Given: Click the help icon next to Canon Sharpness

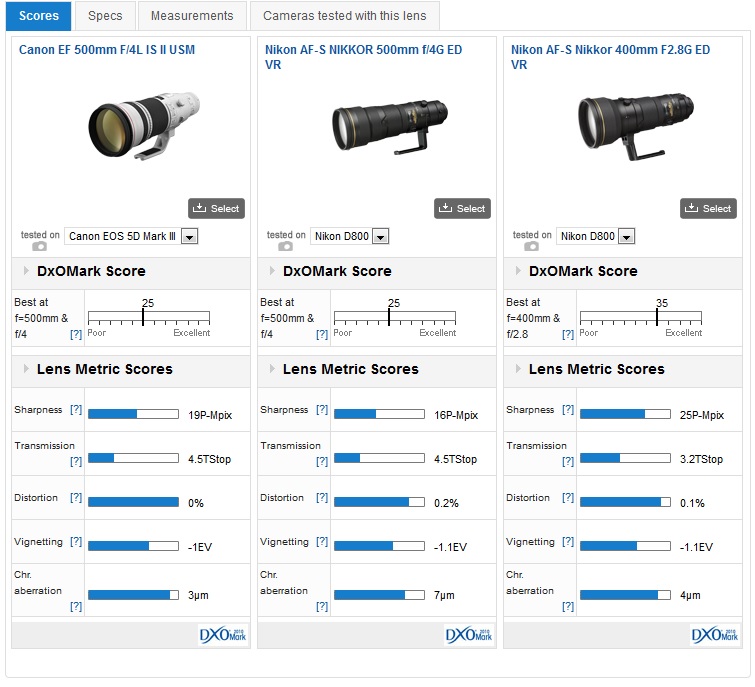Looking at the screenshot, I should pos(76,410).
